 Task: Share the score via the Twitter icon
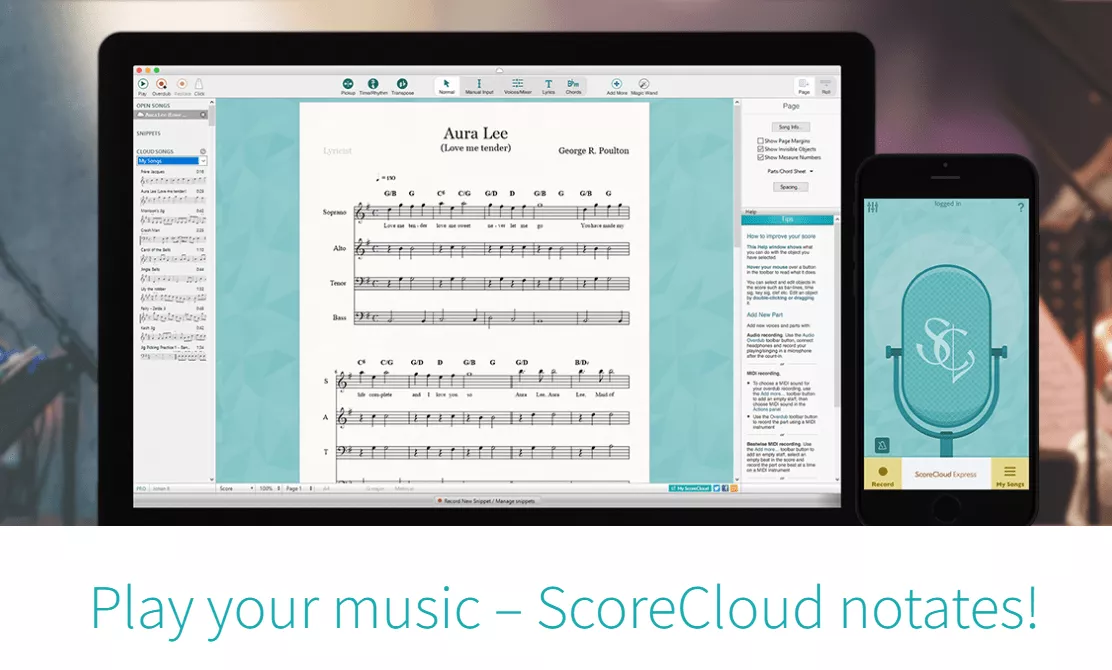coord(717,488)
